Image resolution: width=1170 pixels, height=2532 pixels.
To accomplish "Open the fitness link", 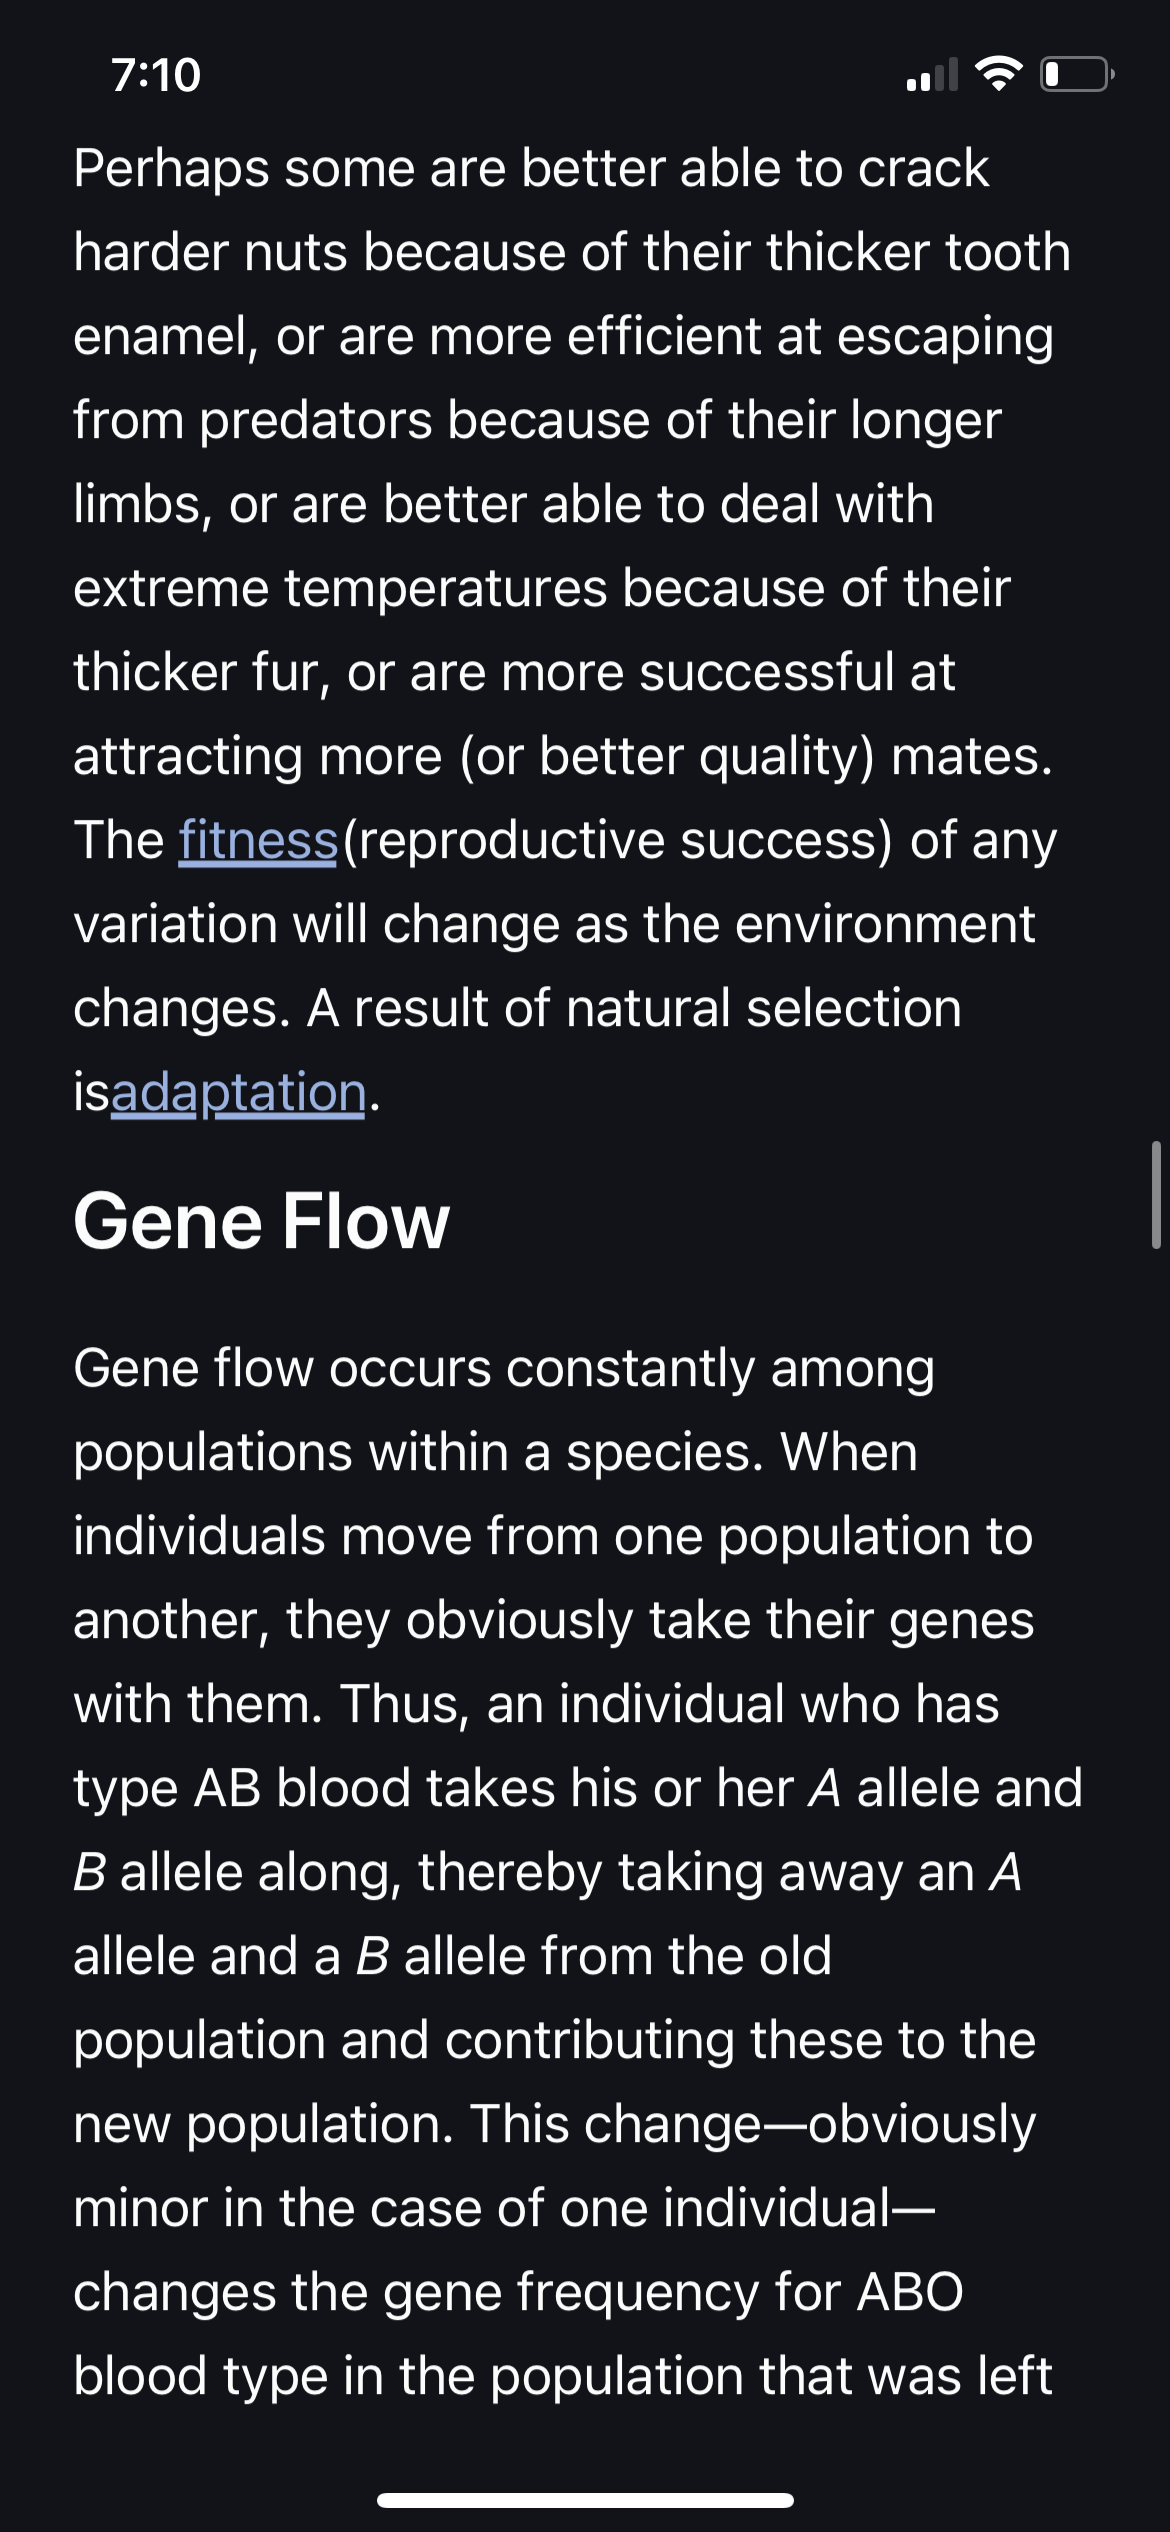I will (258, 840).
